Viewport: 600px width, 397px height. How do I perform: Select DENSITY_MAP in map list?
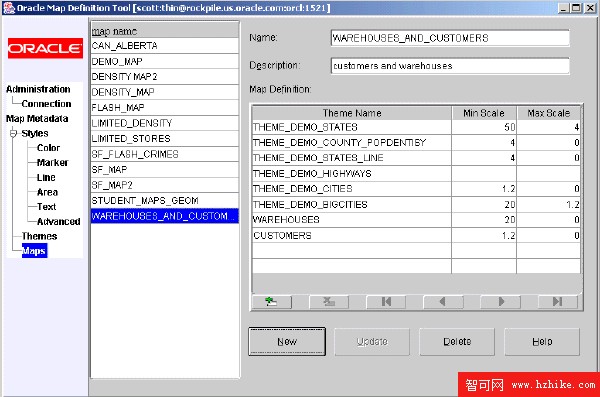point(165,92)
